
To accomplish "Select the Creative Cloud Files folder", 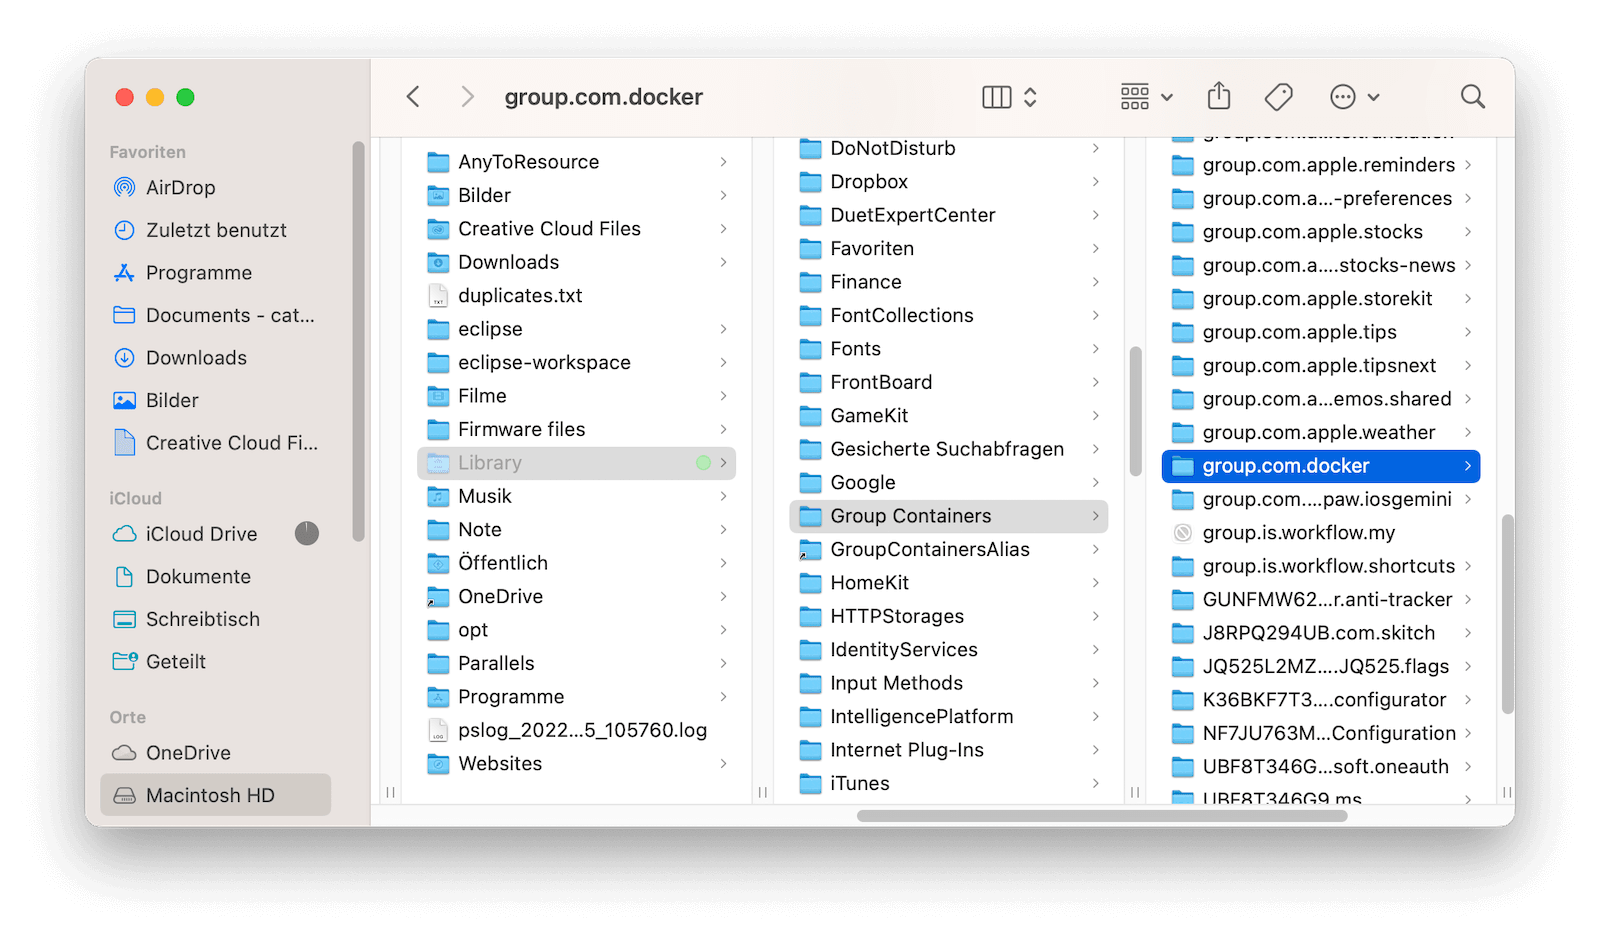I will pyautogui.click(x=576, y=229).
